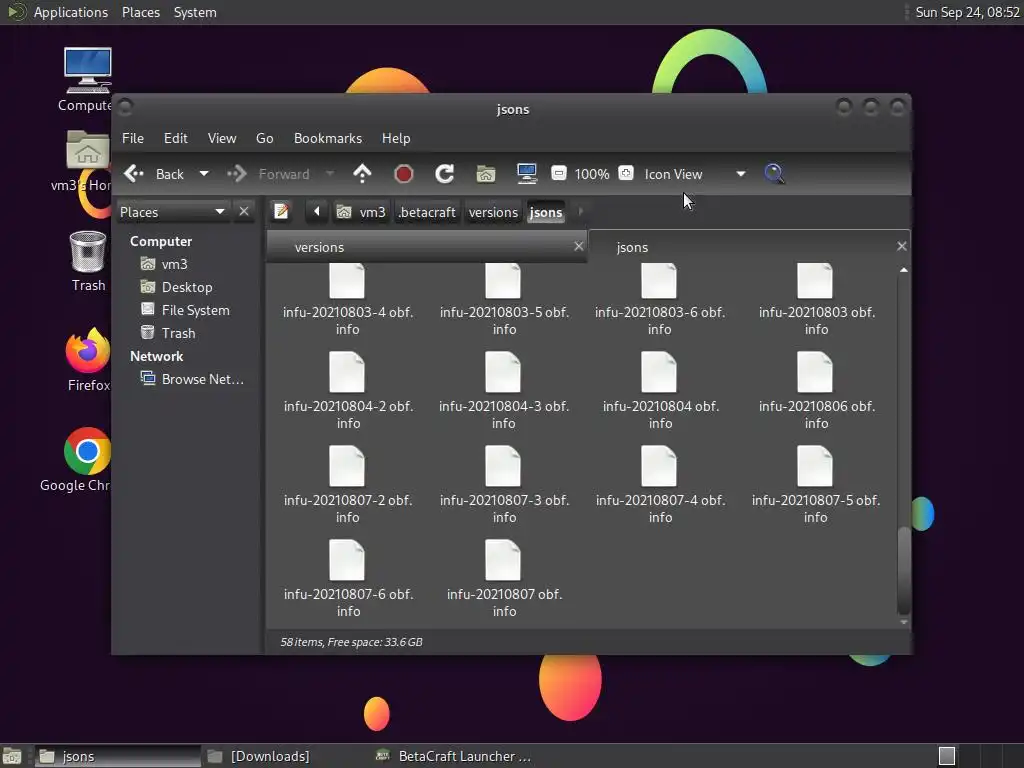
Task: Go to .betacraft in path bar
Action: (427, 212)
